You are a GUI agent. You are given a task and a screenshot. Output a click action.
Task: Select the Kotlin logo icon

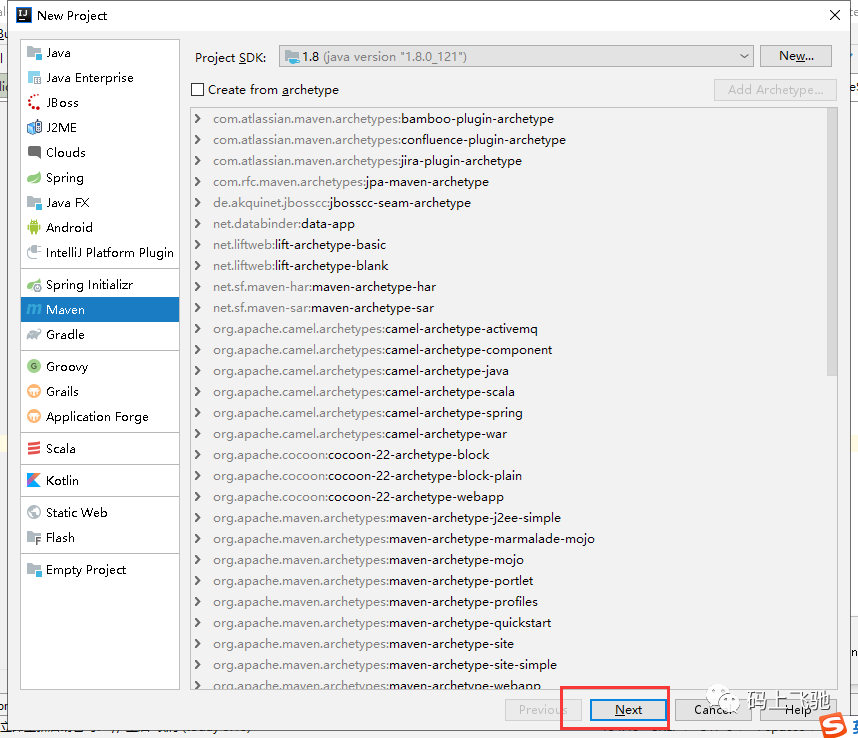pos(34,480)
